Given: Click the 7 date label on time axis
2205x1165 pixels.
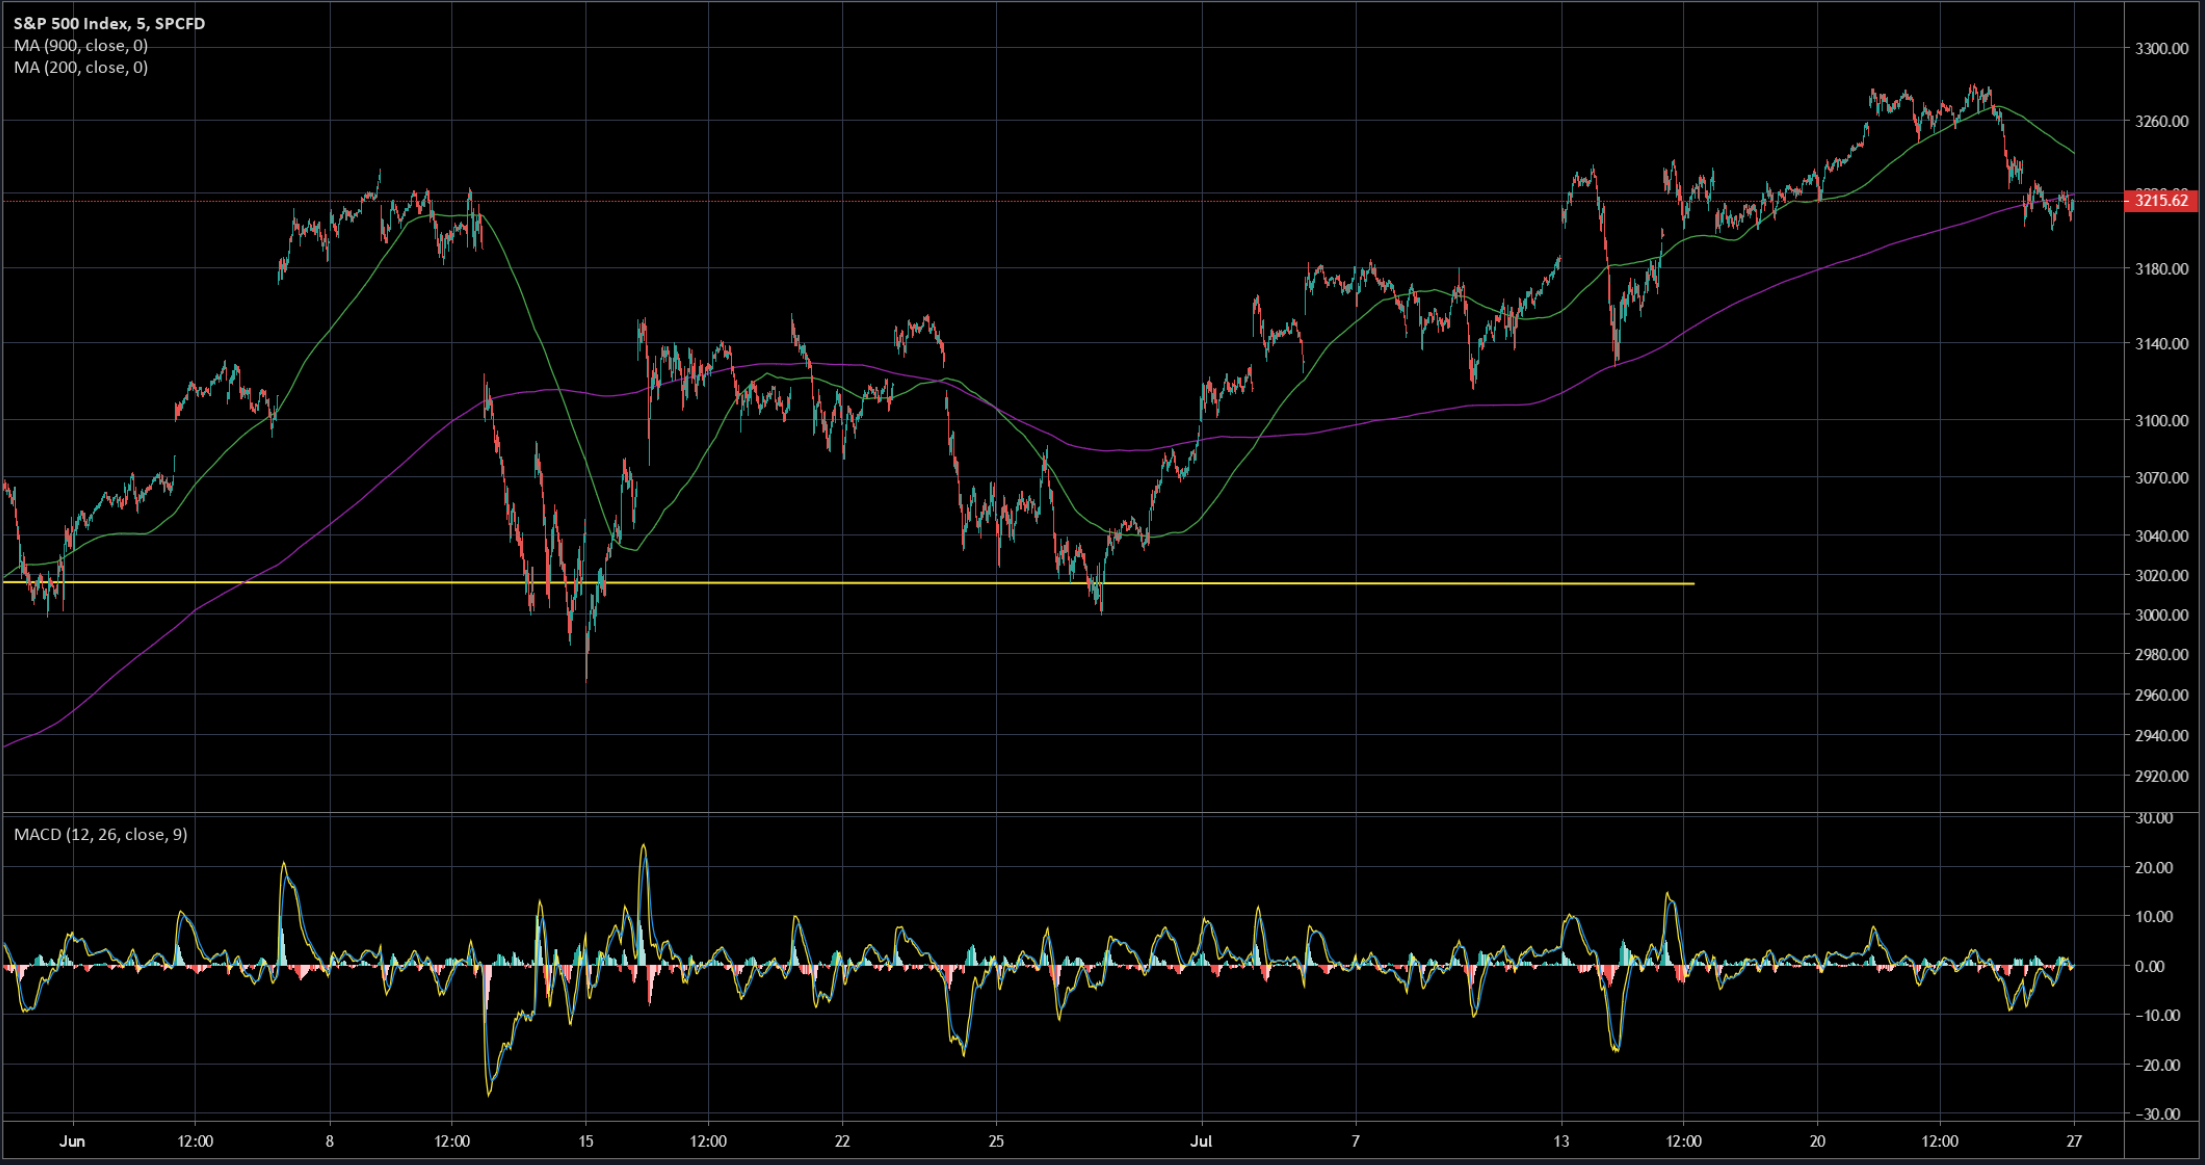Looking at the screenshot, I should tap(1355, 1141).
